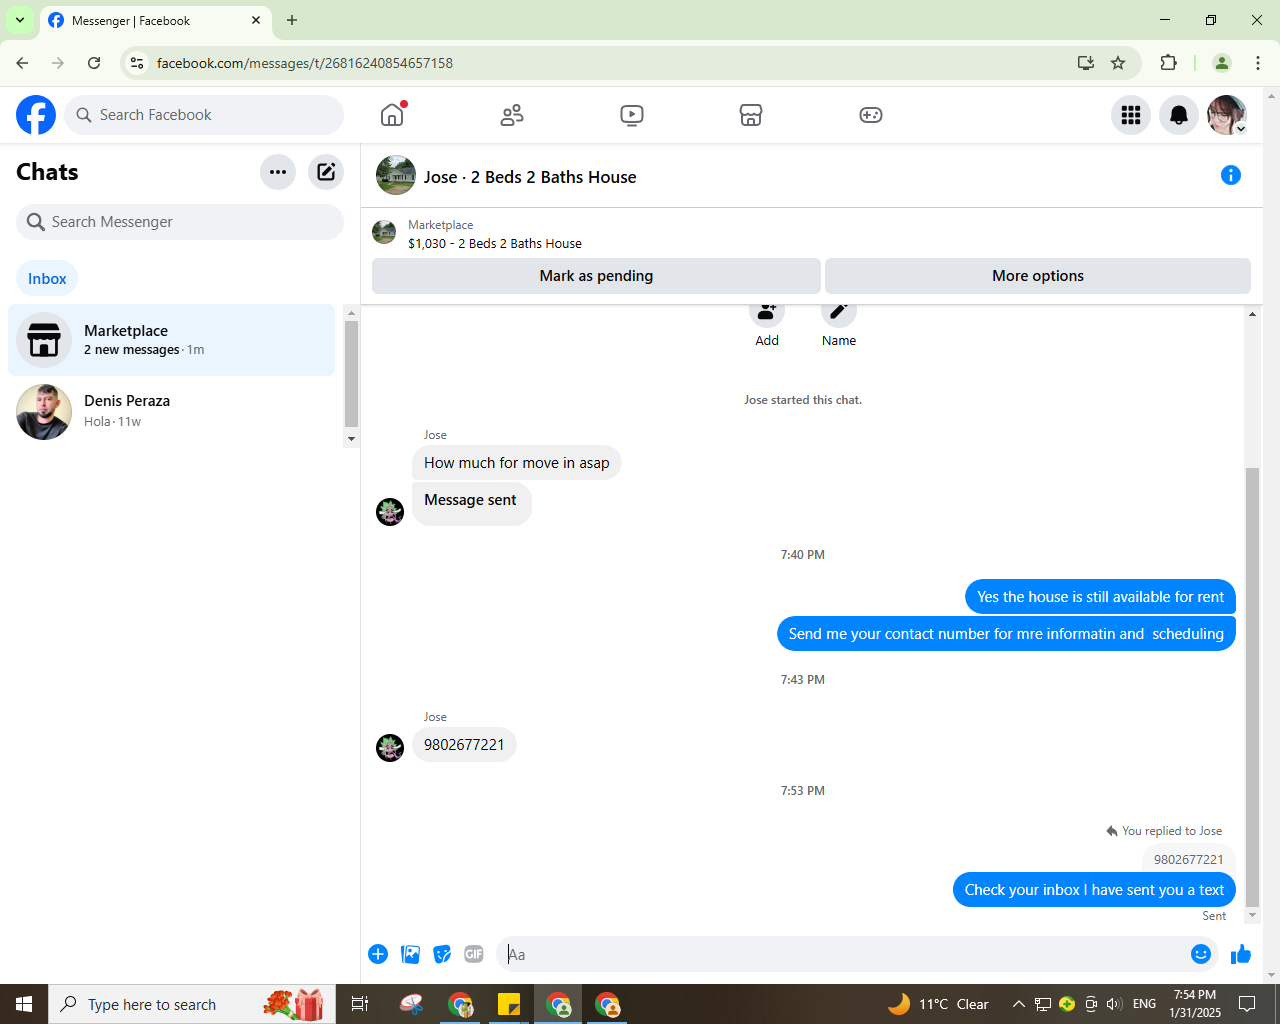Focus the Search Messenger field
Image resolution: width=1280 pixels, height=1024 pixels.
click(180, 222)
